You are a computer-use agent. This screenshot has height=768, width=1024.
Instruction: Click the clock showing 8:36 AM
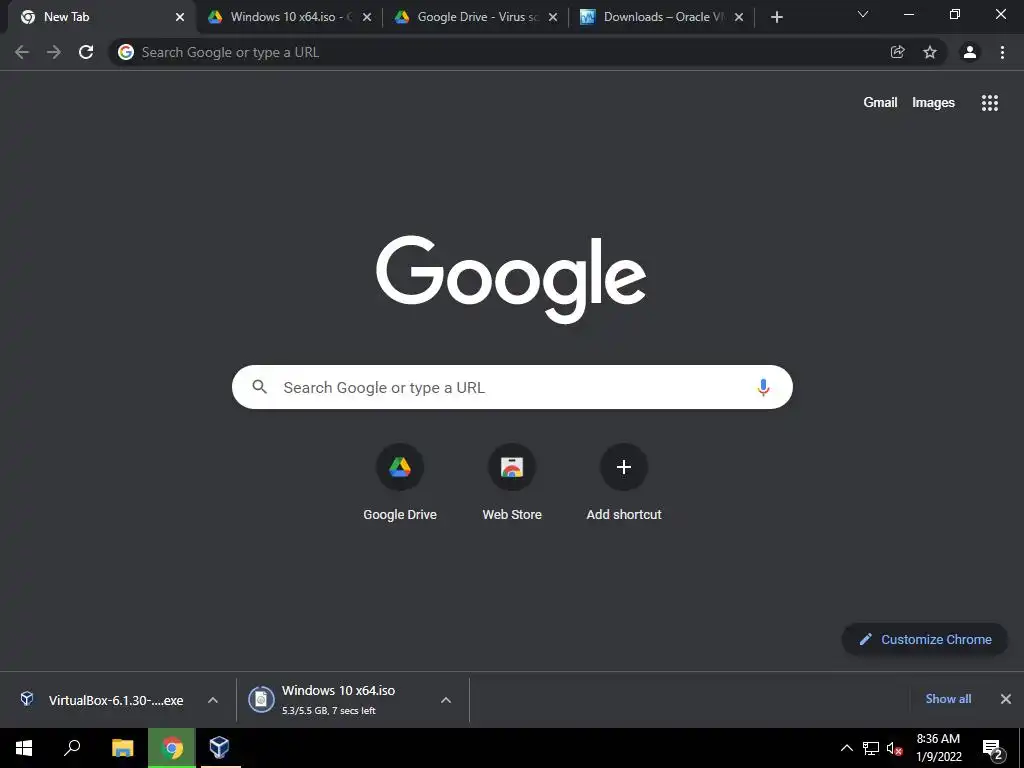938,748
